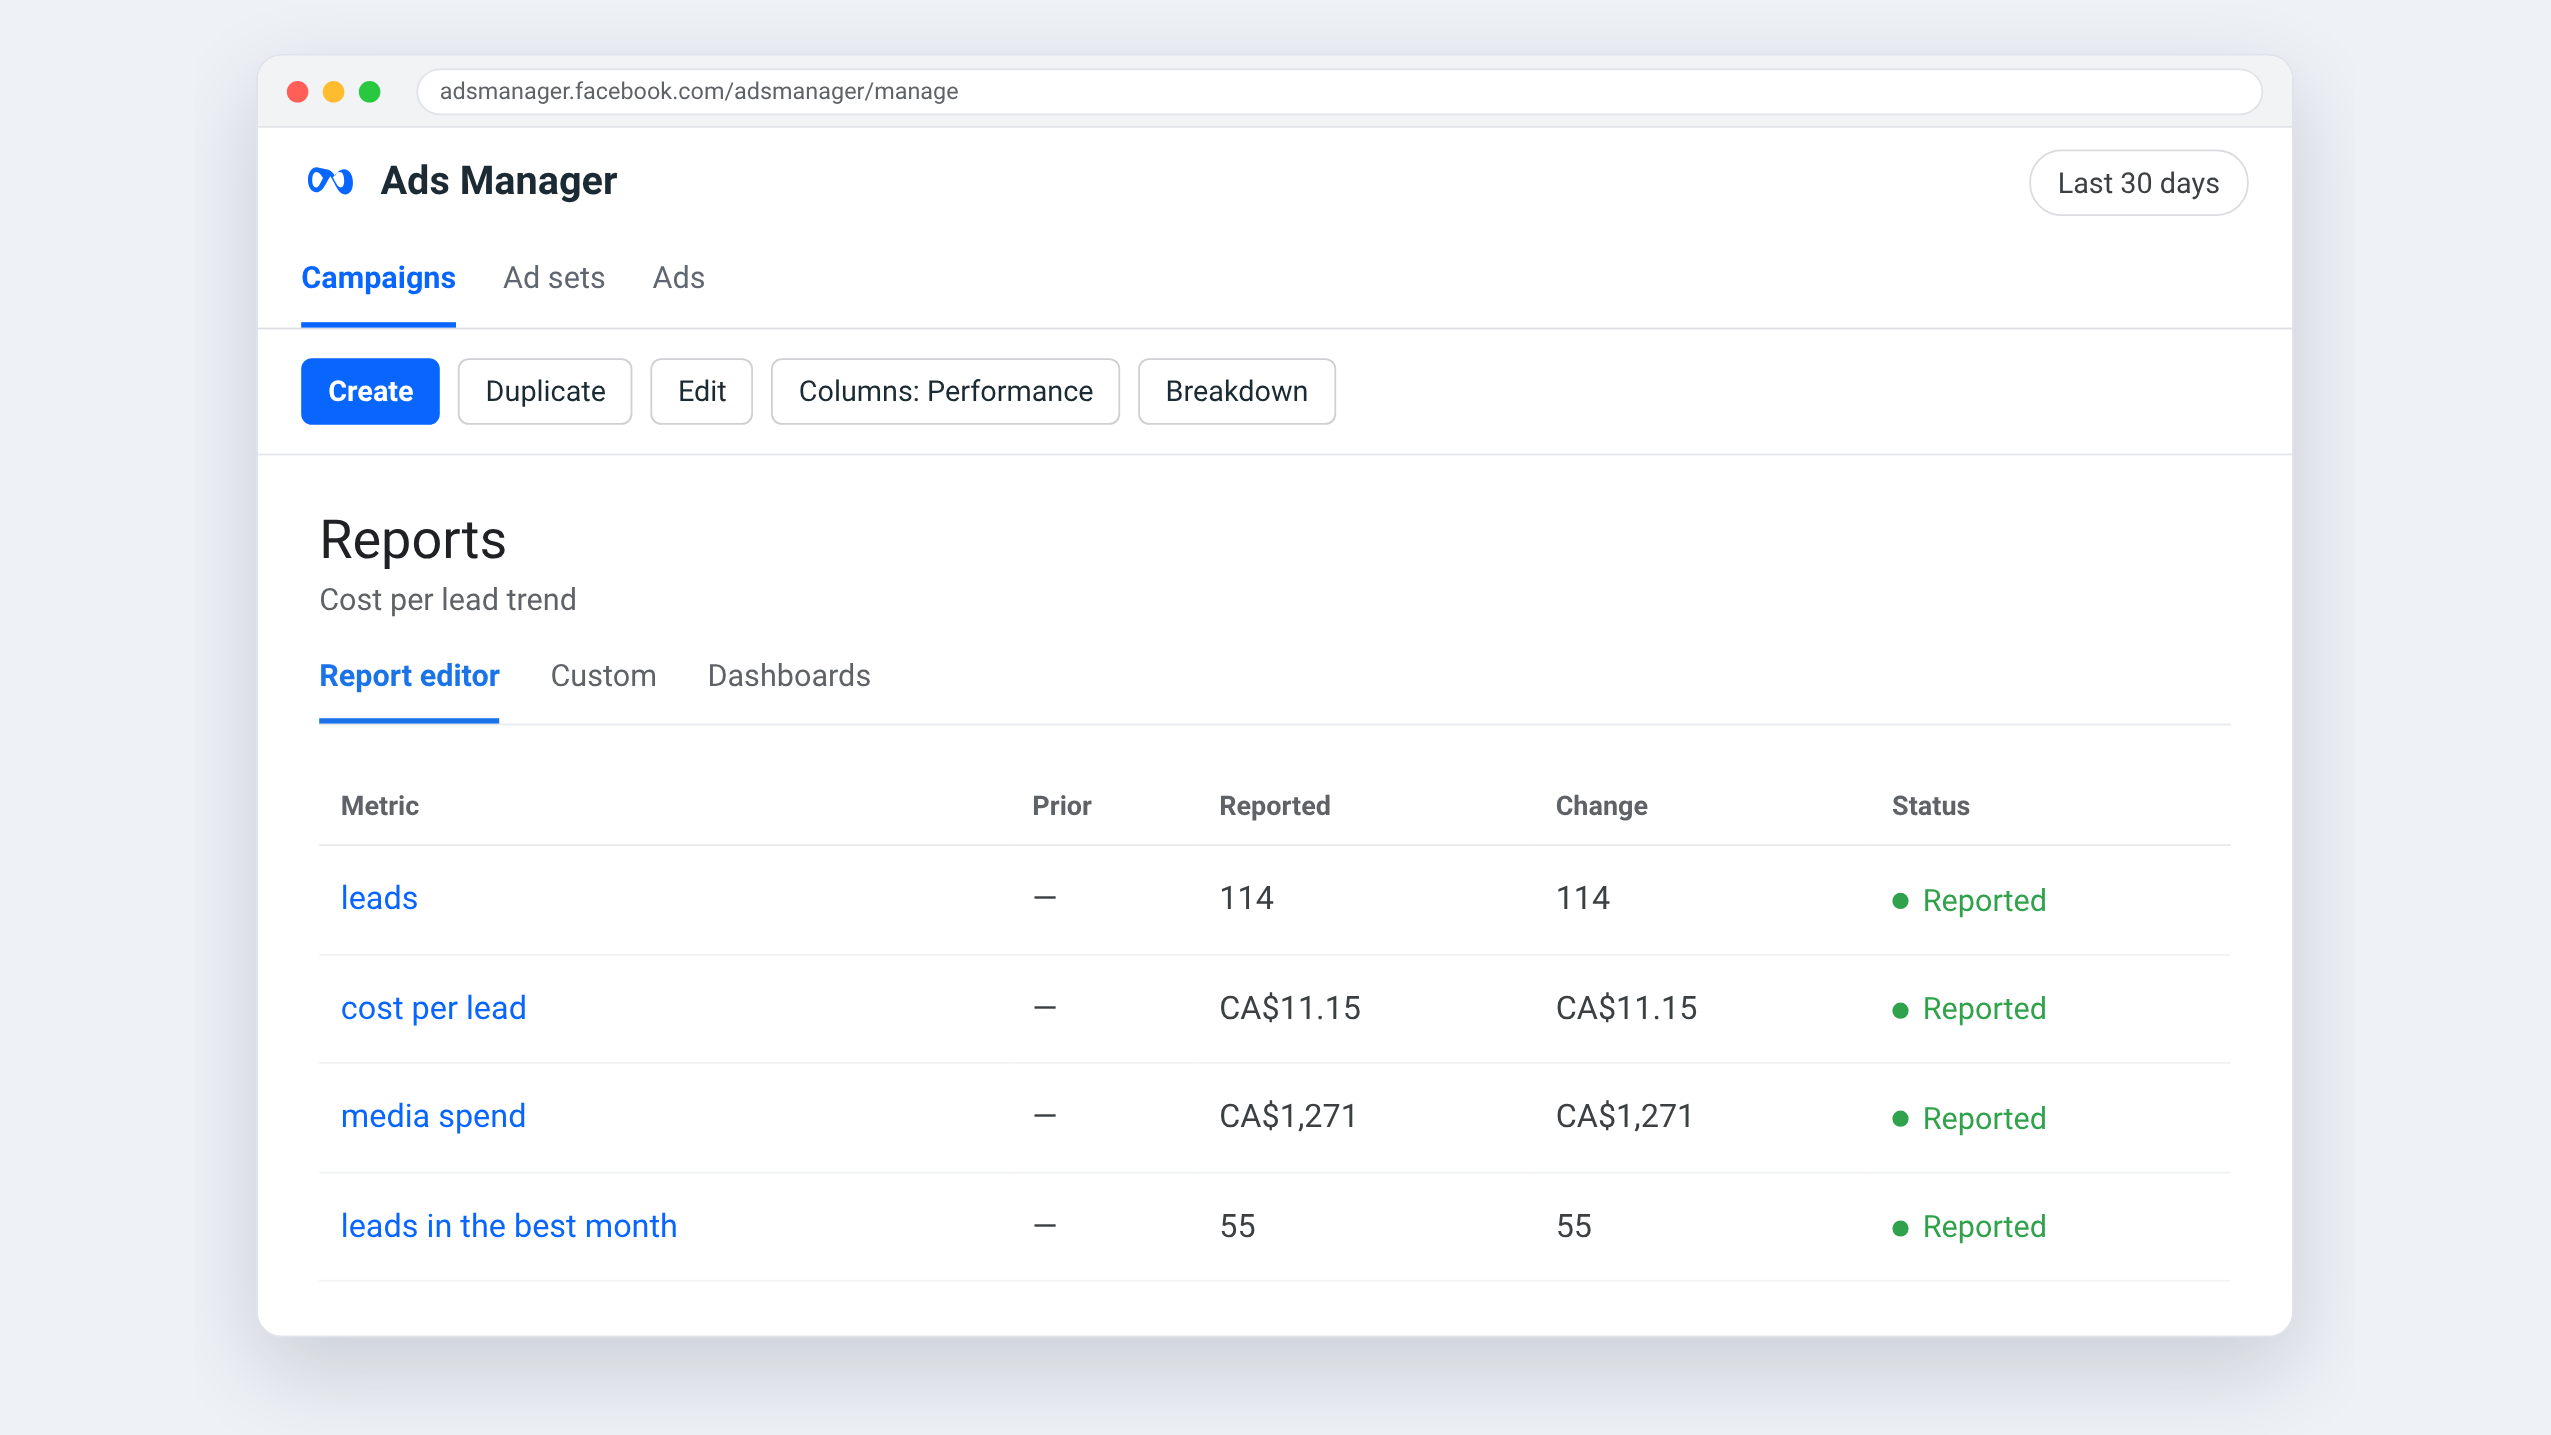
Task: Click the Ads Manager title
Action: (x=499, y=181)
